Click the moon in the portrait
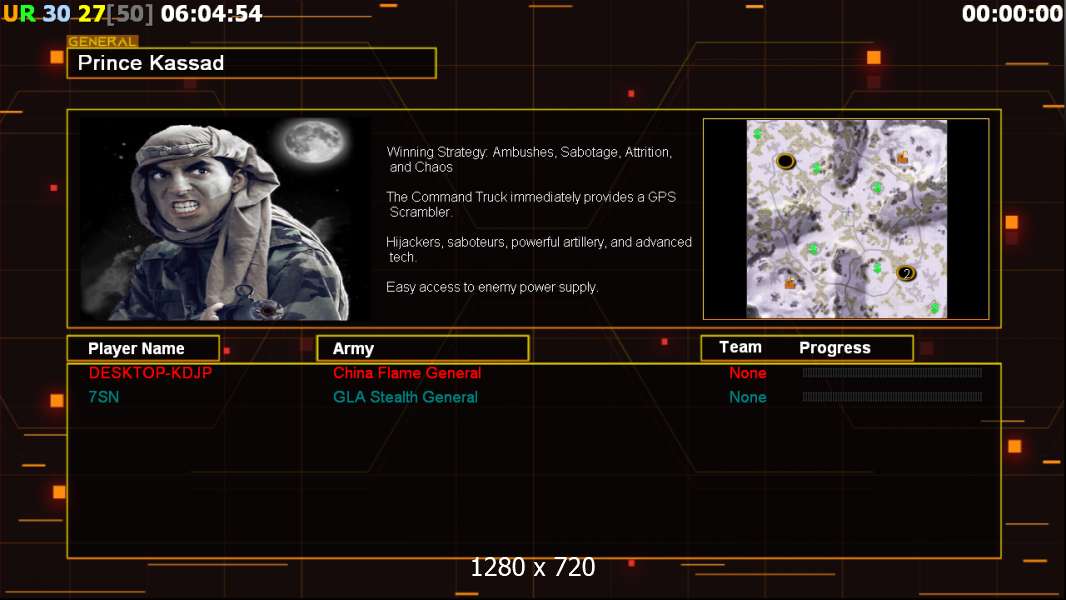Screen dimensions: 1066x600 pos(314,141)
